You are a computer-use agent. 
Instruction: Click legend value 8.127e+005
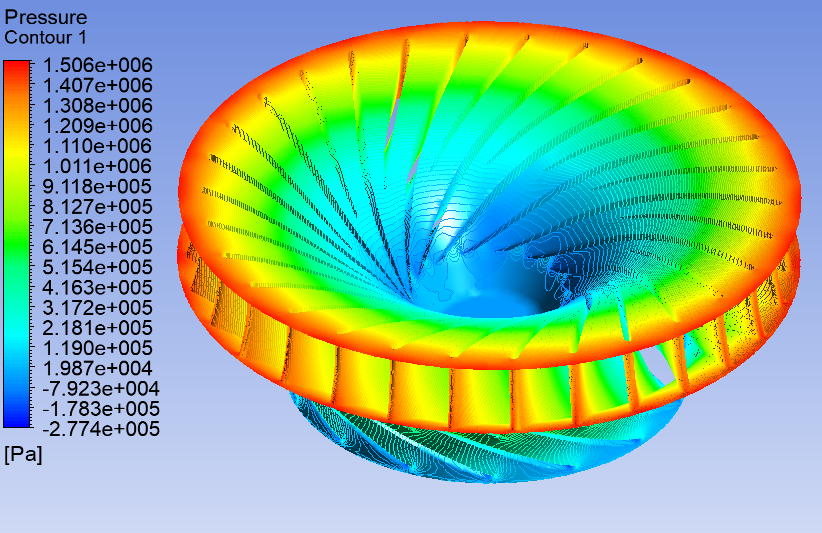click(98, 206)
